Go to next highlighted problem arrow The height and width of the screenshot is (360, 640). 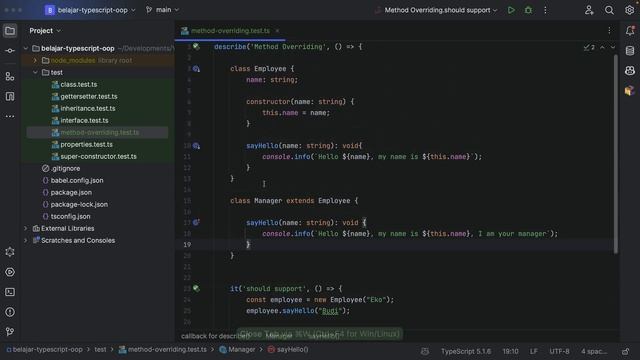click(x=613, y=48)
